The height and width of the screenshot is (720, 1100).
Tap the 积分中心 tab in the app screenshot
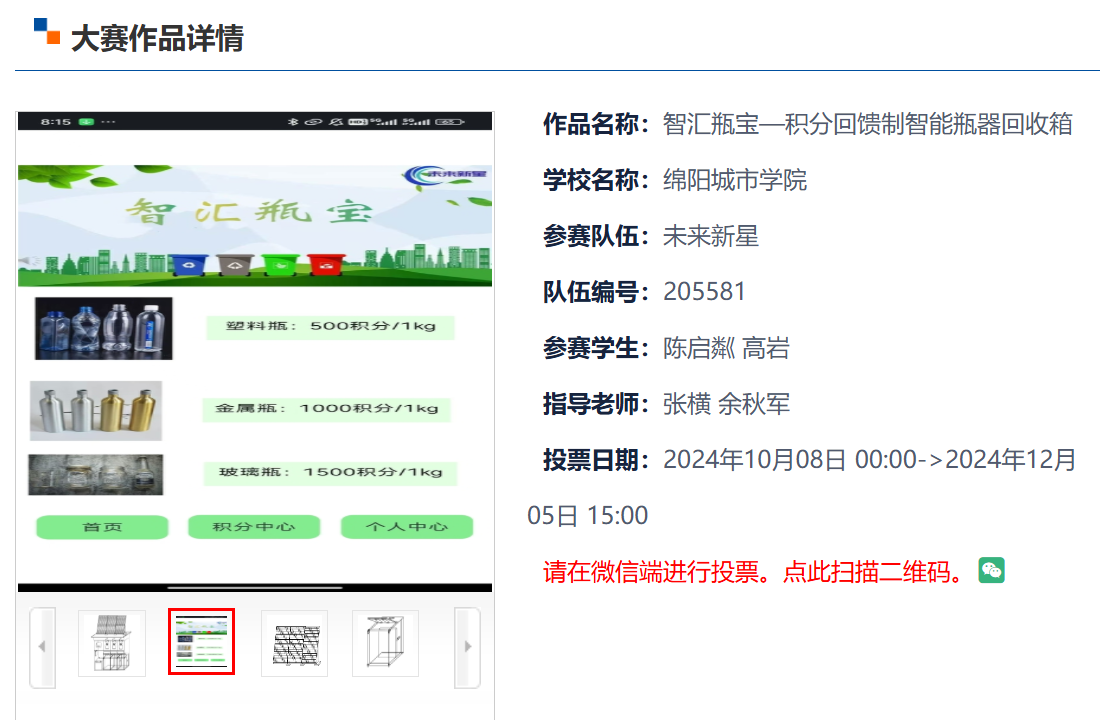(x=254, y=527)
